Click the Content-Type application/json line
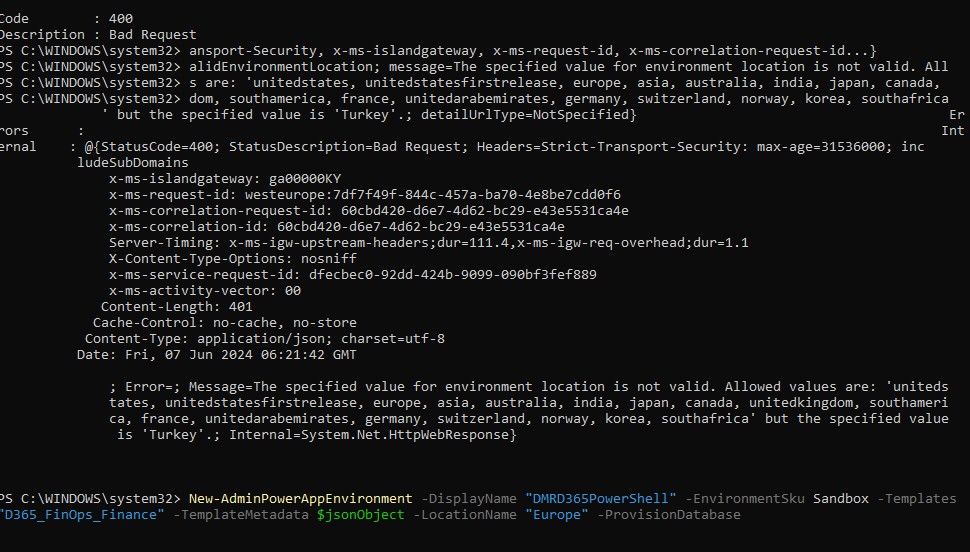 265,339
